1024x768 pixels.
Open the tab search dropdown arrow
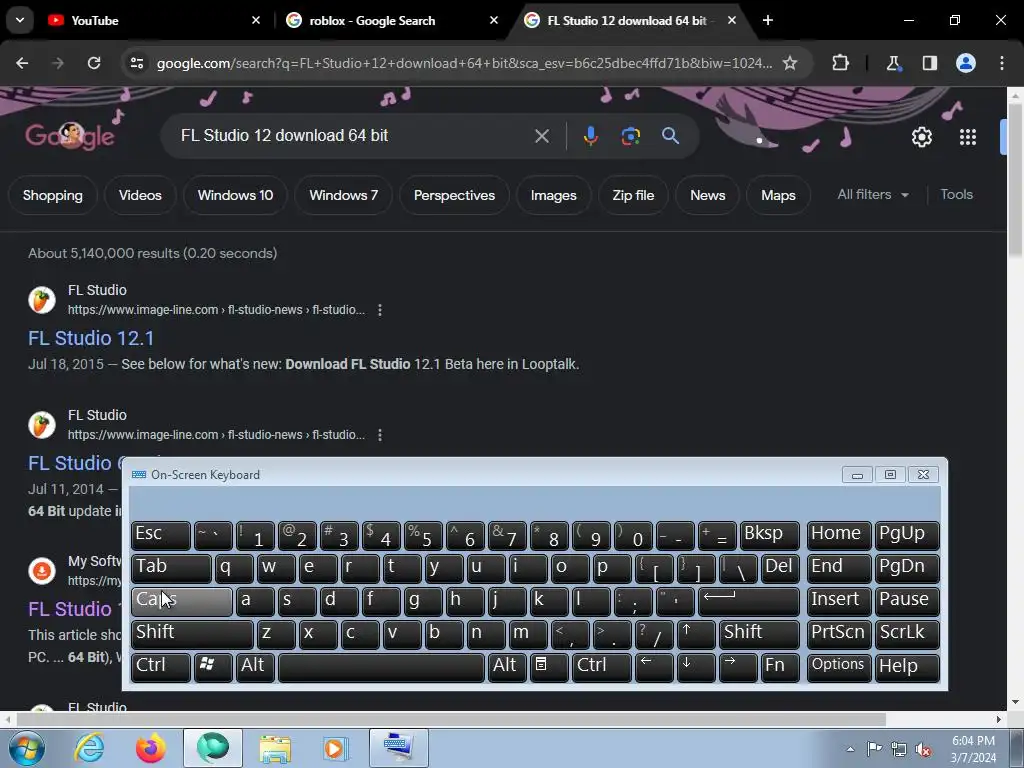[x=20, y=20]
